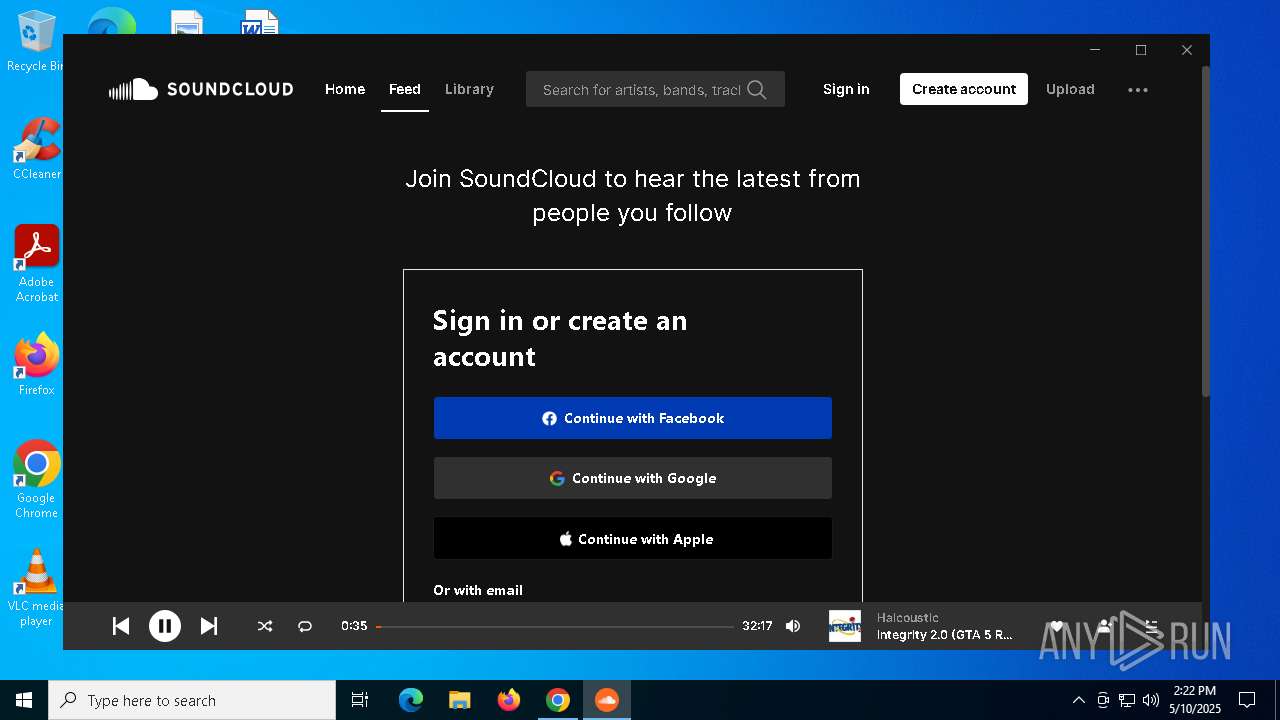Skip to next track

209,626
